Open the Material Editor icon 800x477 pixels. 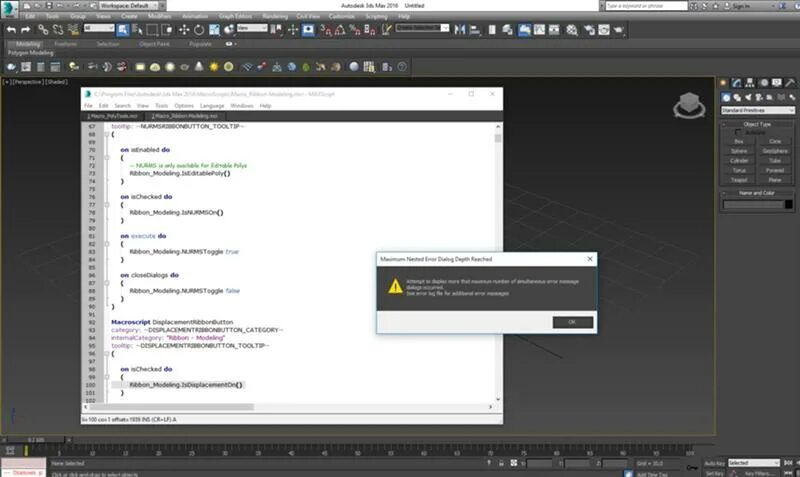[572, 30]
